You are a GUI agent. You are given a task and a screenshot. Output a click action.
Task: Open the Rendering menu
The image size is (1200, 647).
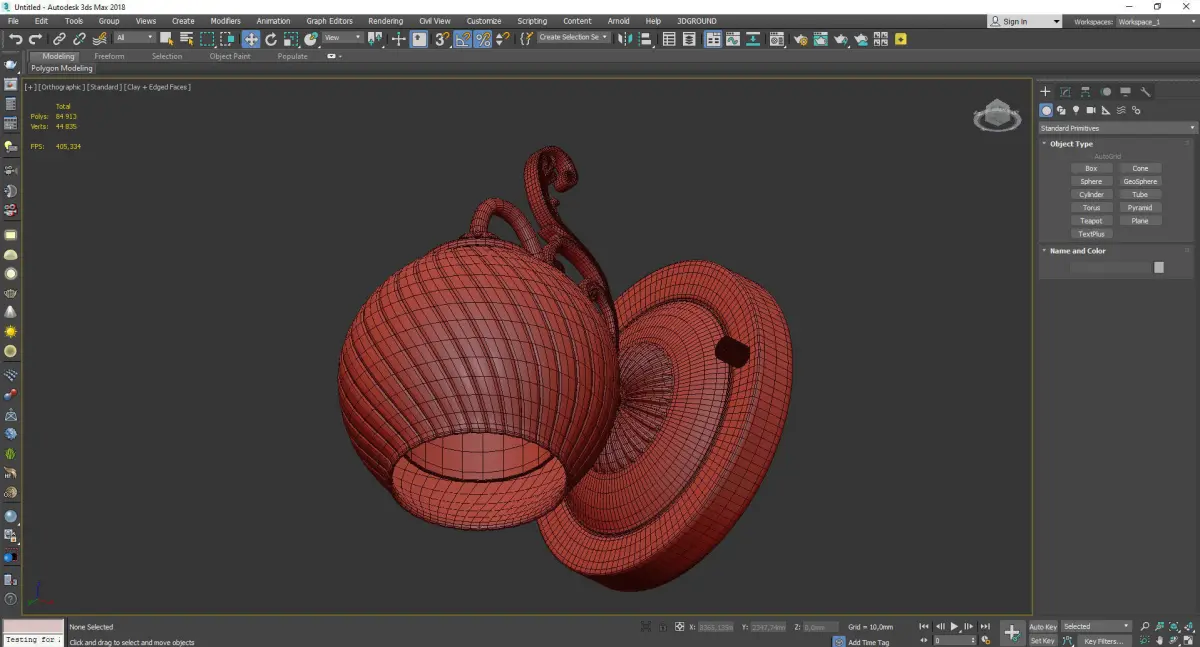386,21
